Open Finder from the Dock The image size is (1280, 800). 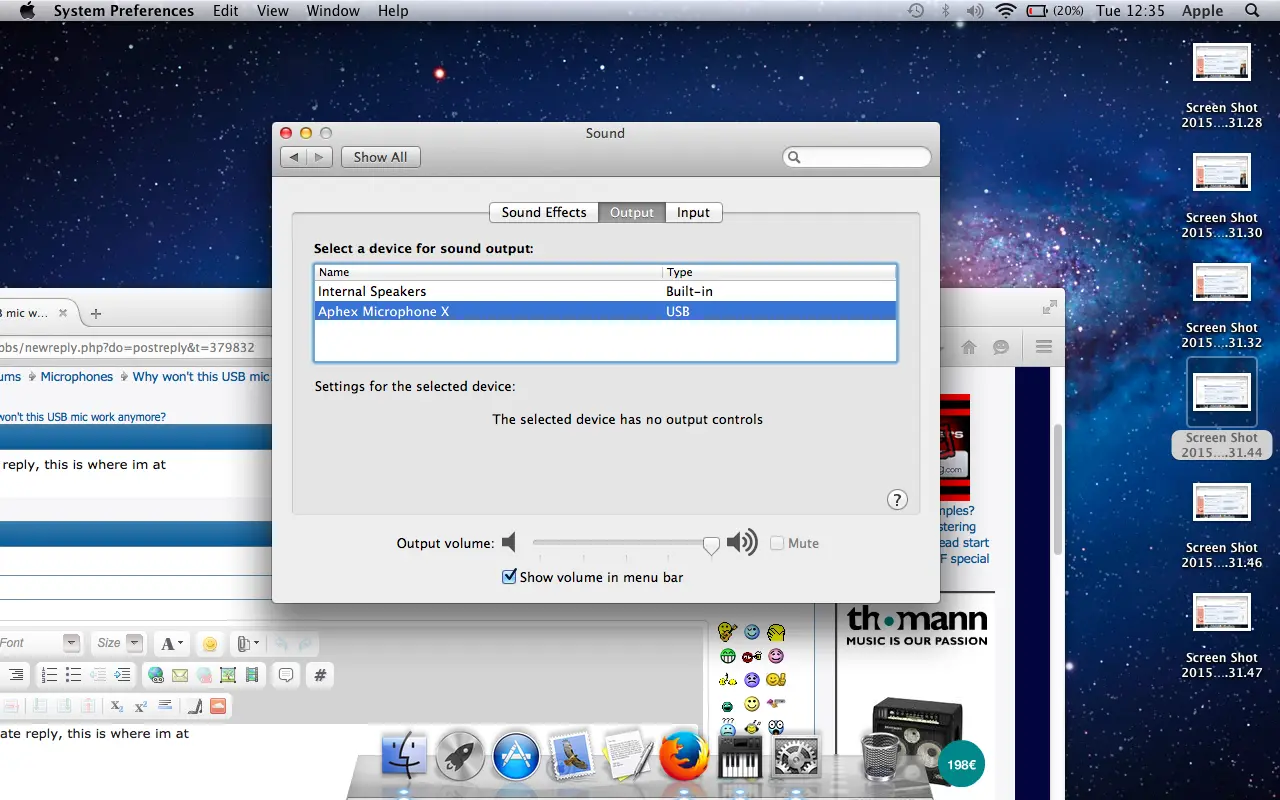(404, 755)
